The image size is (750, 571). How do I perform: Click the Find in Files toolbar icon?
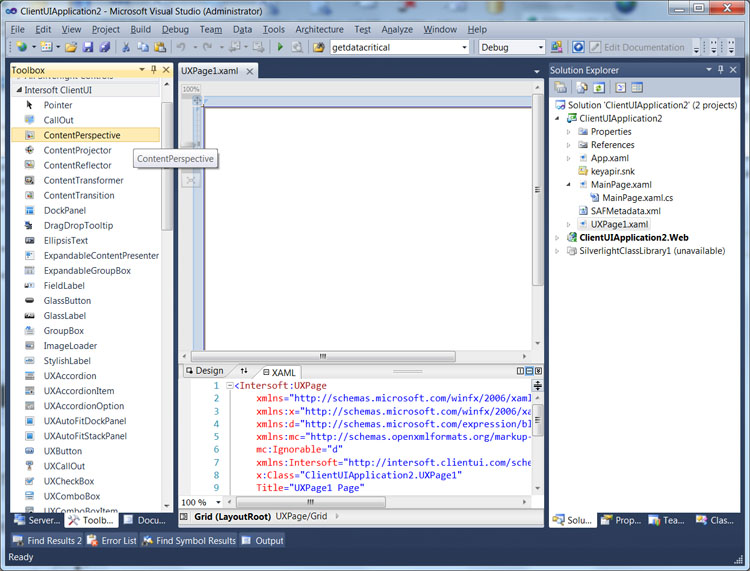coord(319,47)
